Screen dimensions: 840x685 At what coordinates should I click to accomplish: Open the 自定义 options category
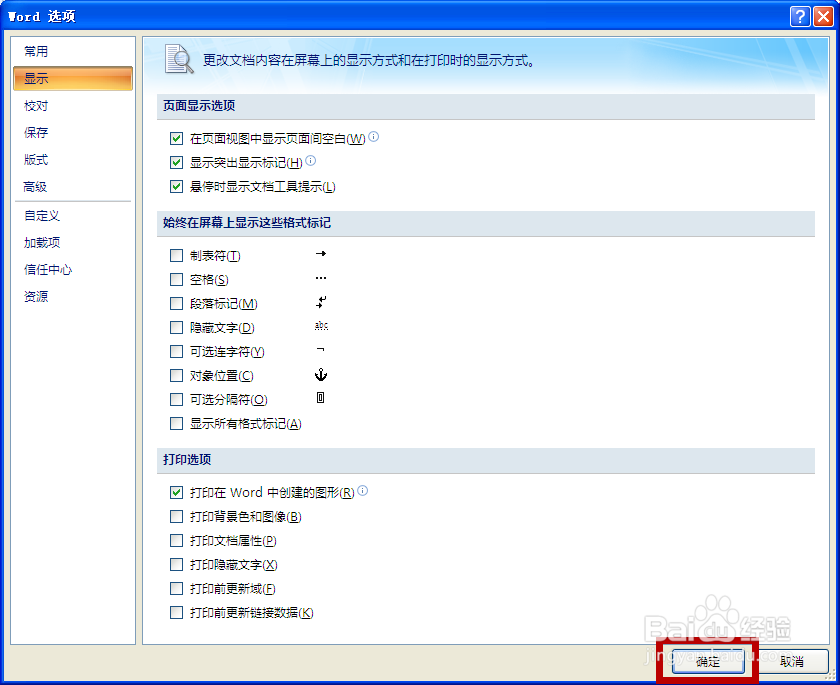pyautogui.click(x=73, y=215)
